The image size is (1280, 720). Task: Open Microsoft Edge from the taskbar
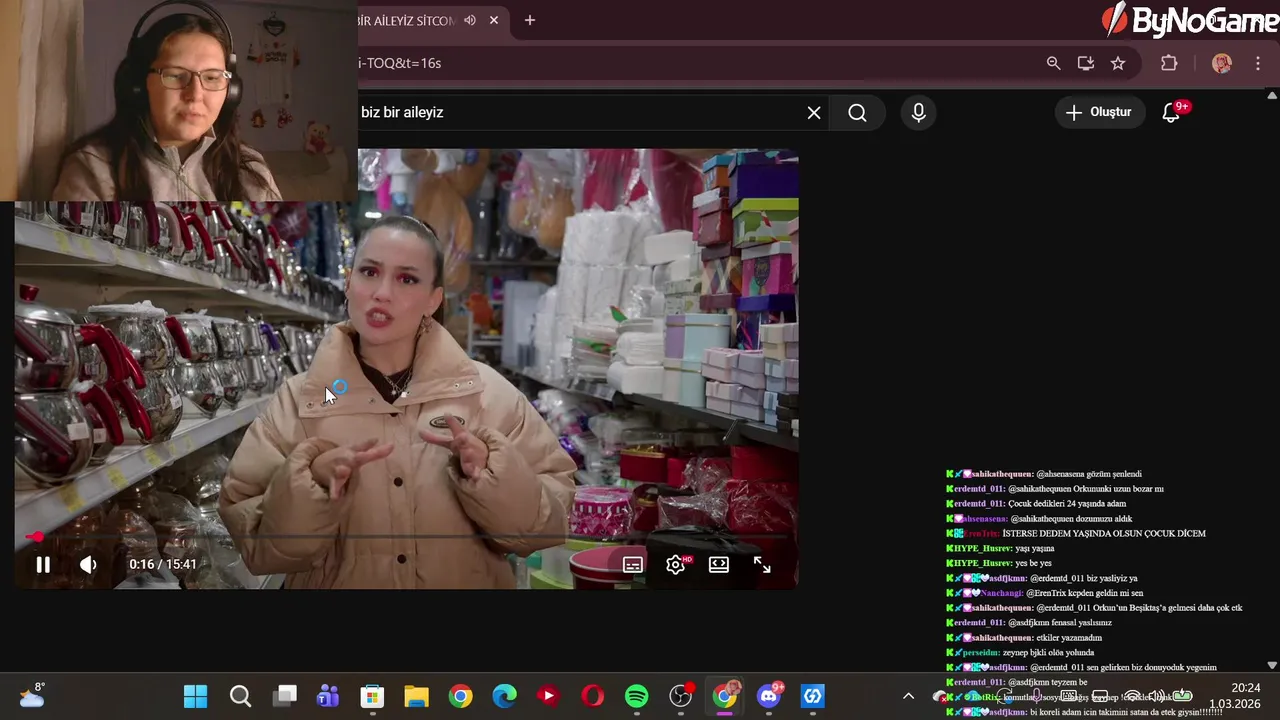point(504,696)
